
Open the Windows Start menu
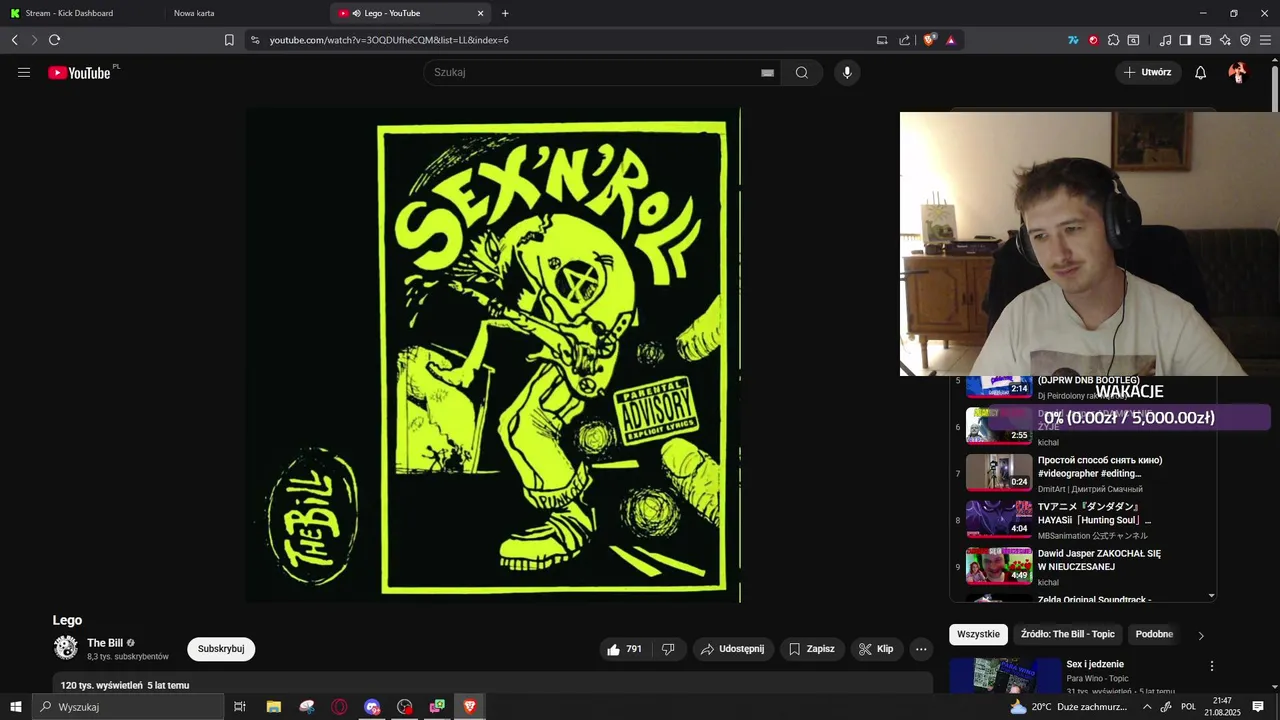(x=16, y=707)
